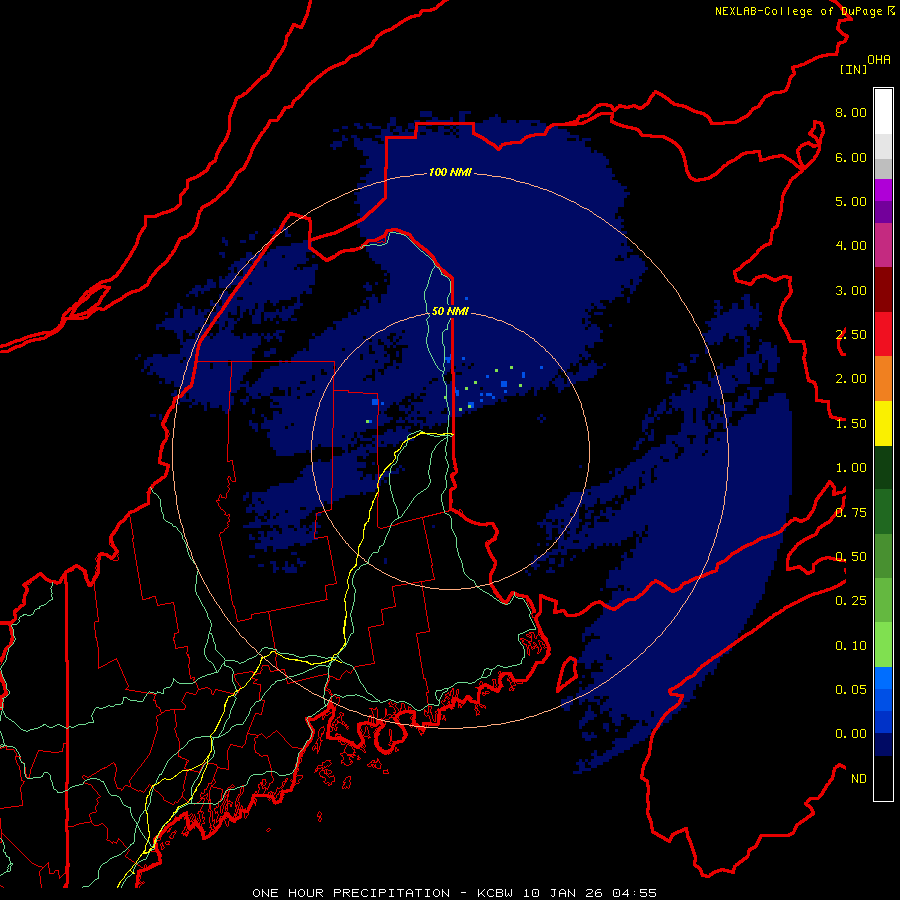Click the 8.00 legend value
Screen dimensions: 900x900
[x=851, y=112]
